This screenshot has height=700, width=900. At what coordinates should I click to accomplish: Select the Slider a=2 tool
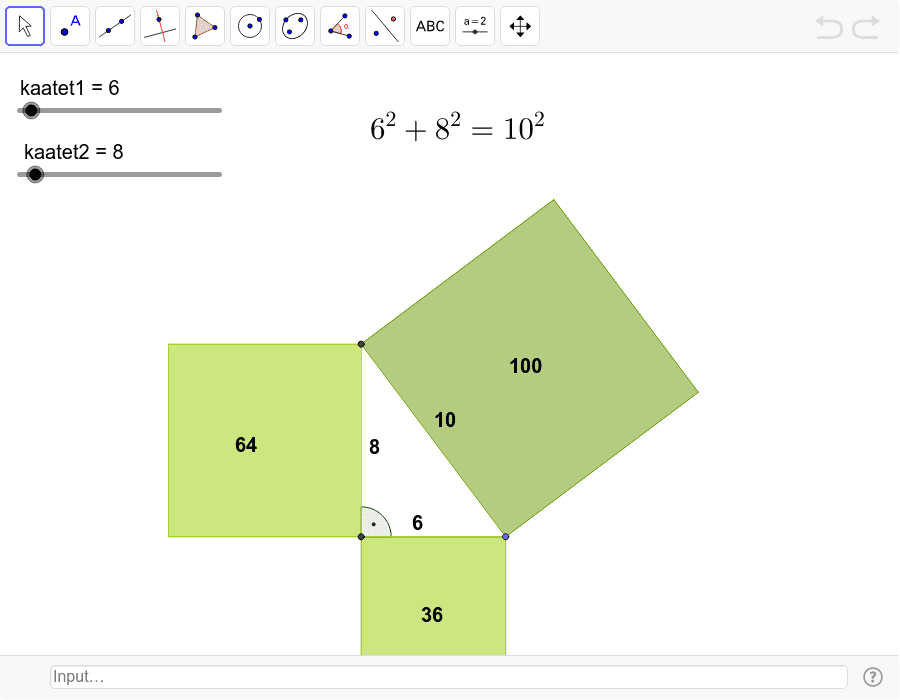(x=475, y=26)
